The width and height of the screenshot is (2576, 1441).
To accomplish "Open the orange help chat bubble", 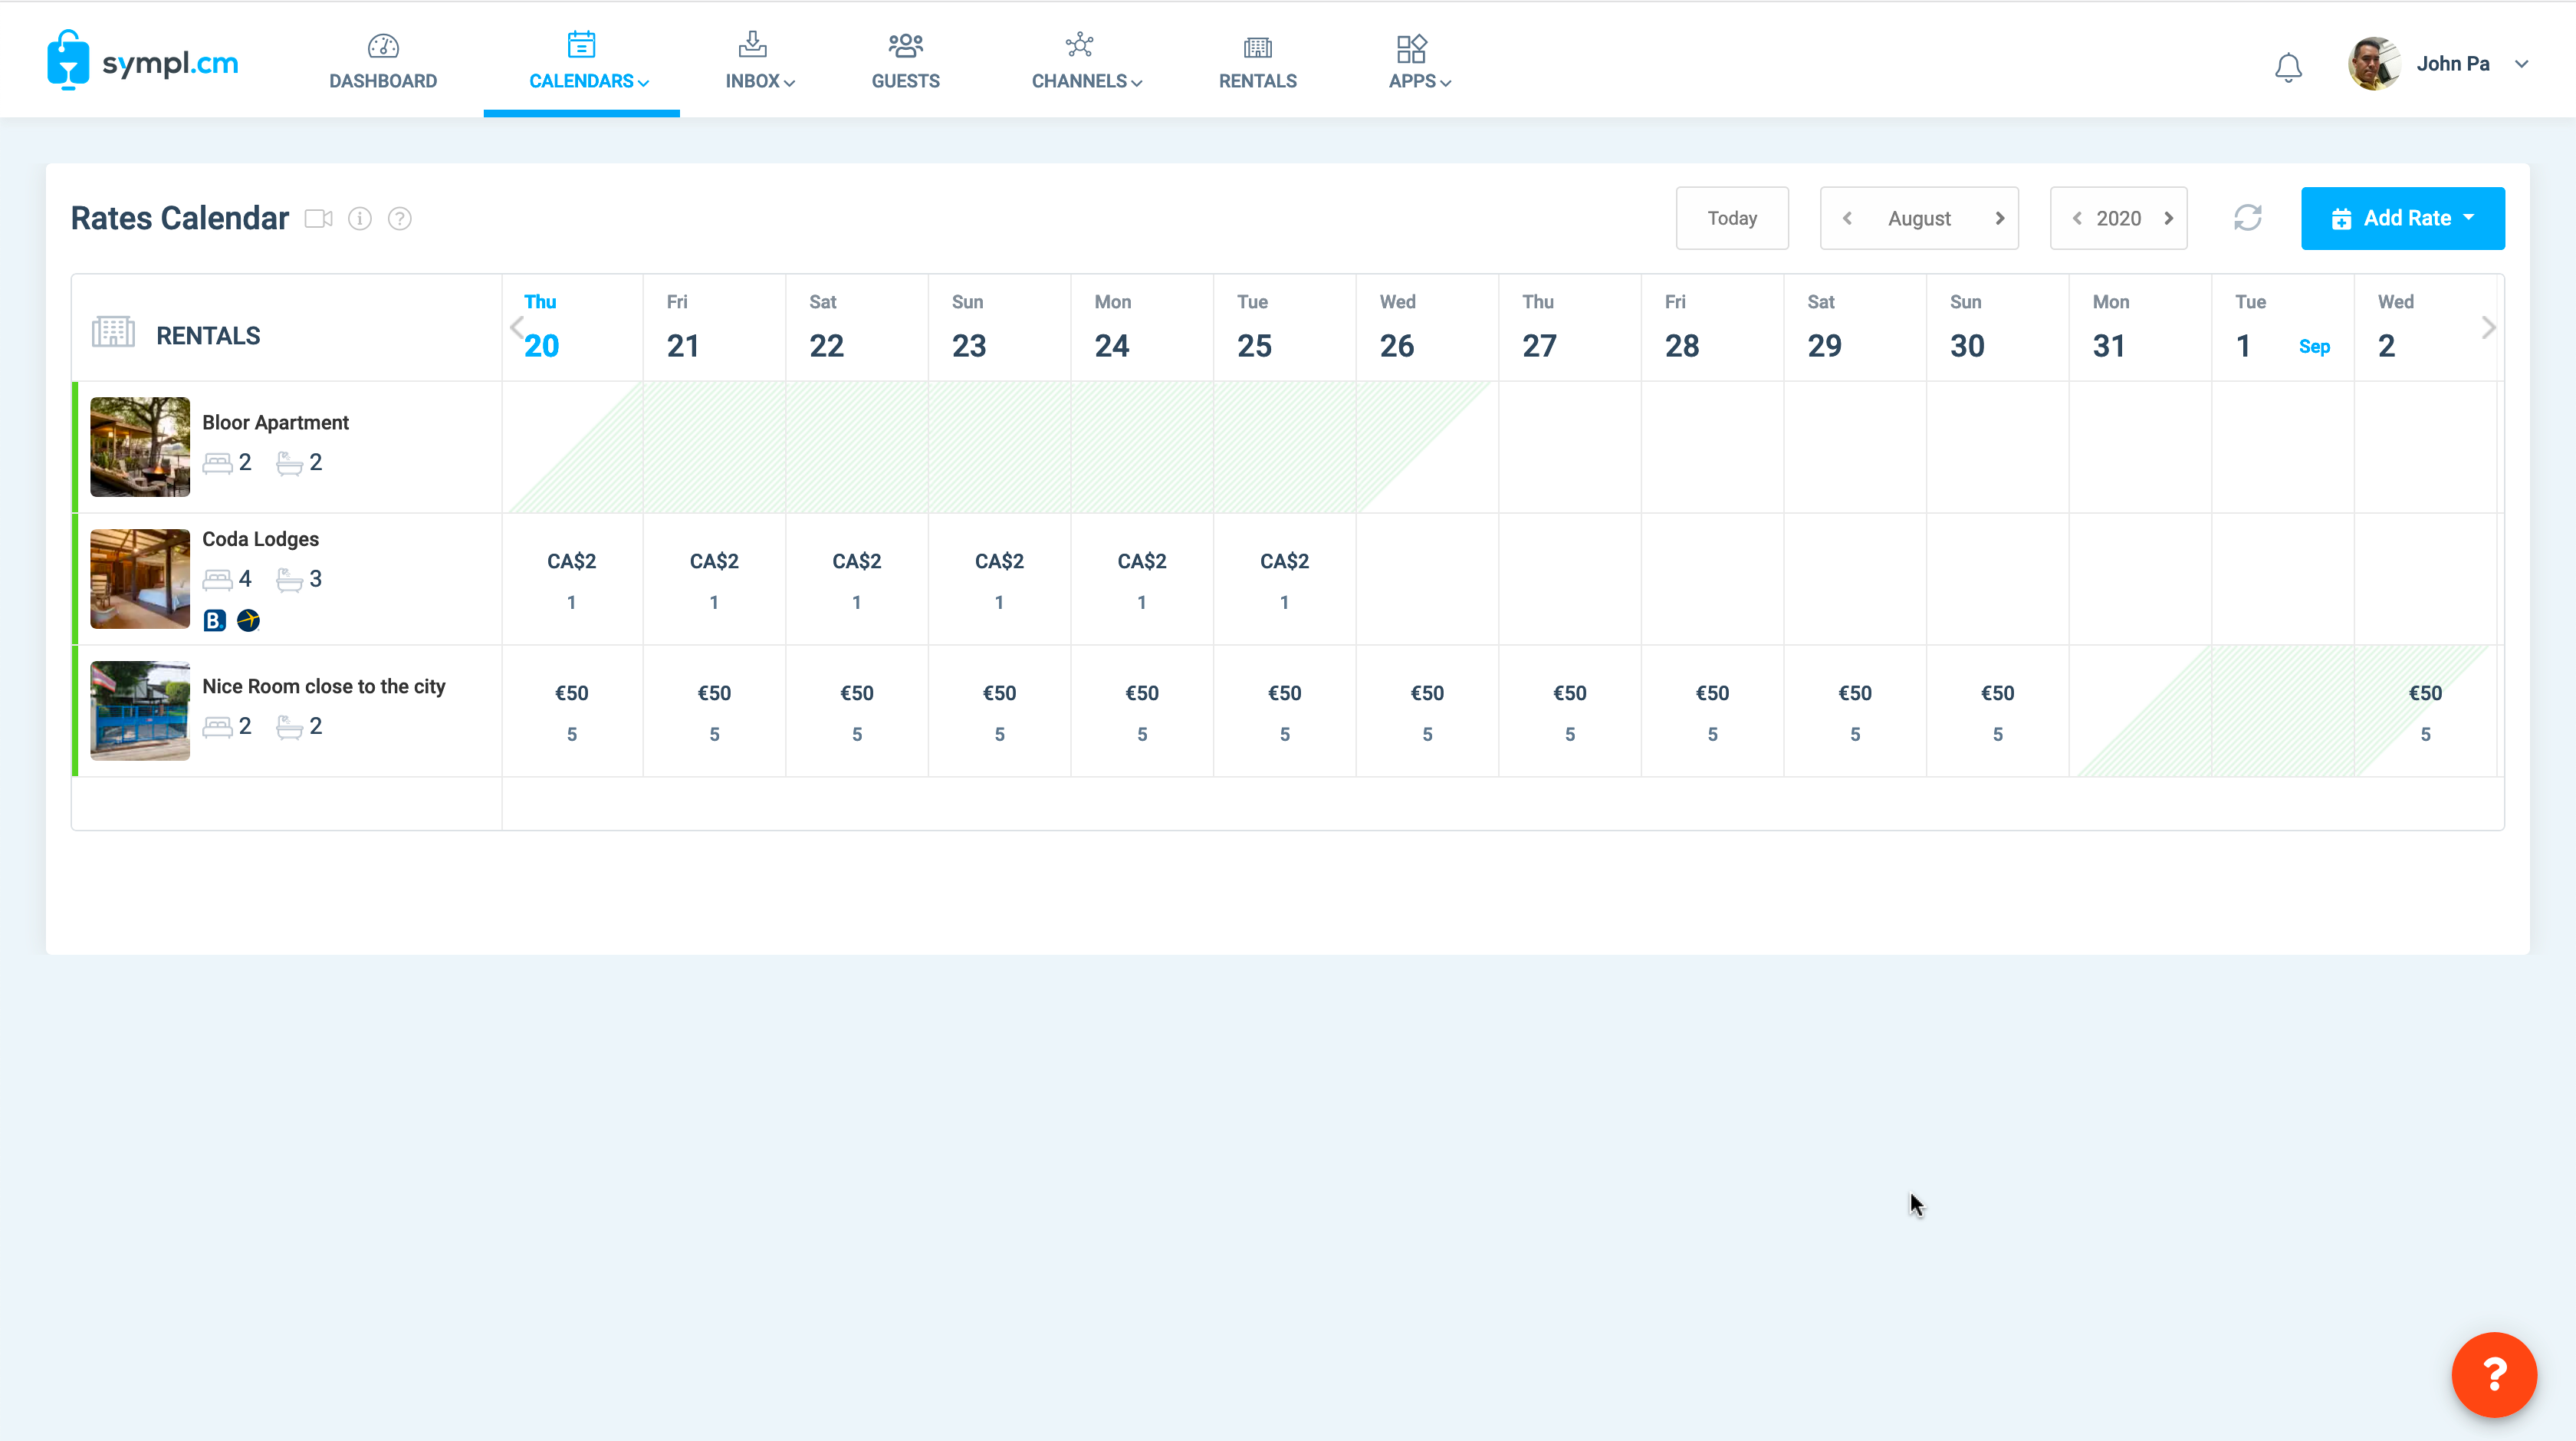I will coord(2493,1374).
